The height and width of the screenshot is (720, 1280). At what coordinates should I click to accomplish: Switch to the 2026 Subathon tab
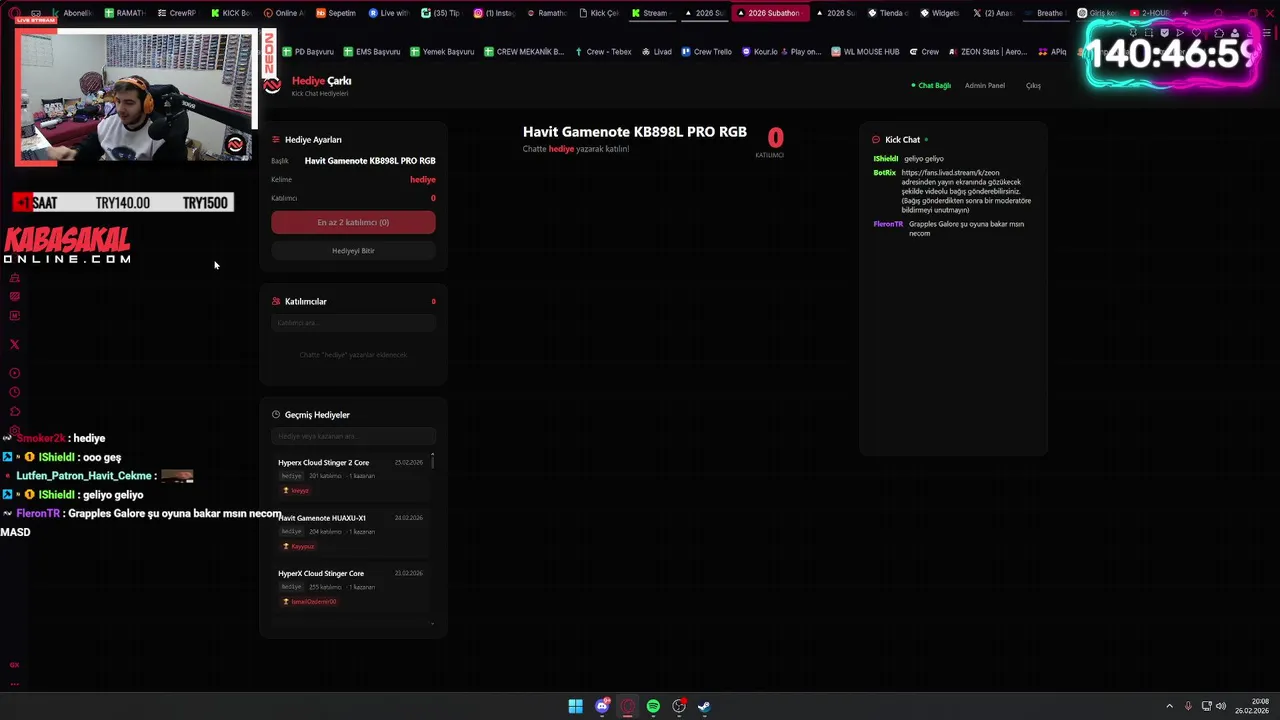[769, 13]
